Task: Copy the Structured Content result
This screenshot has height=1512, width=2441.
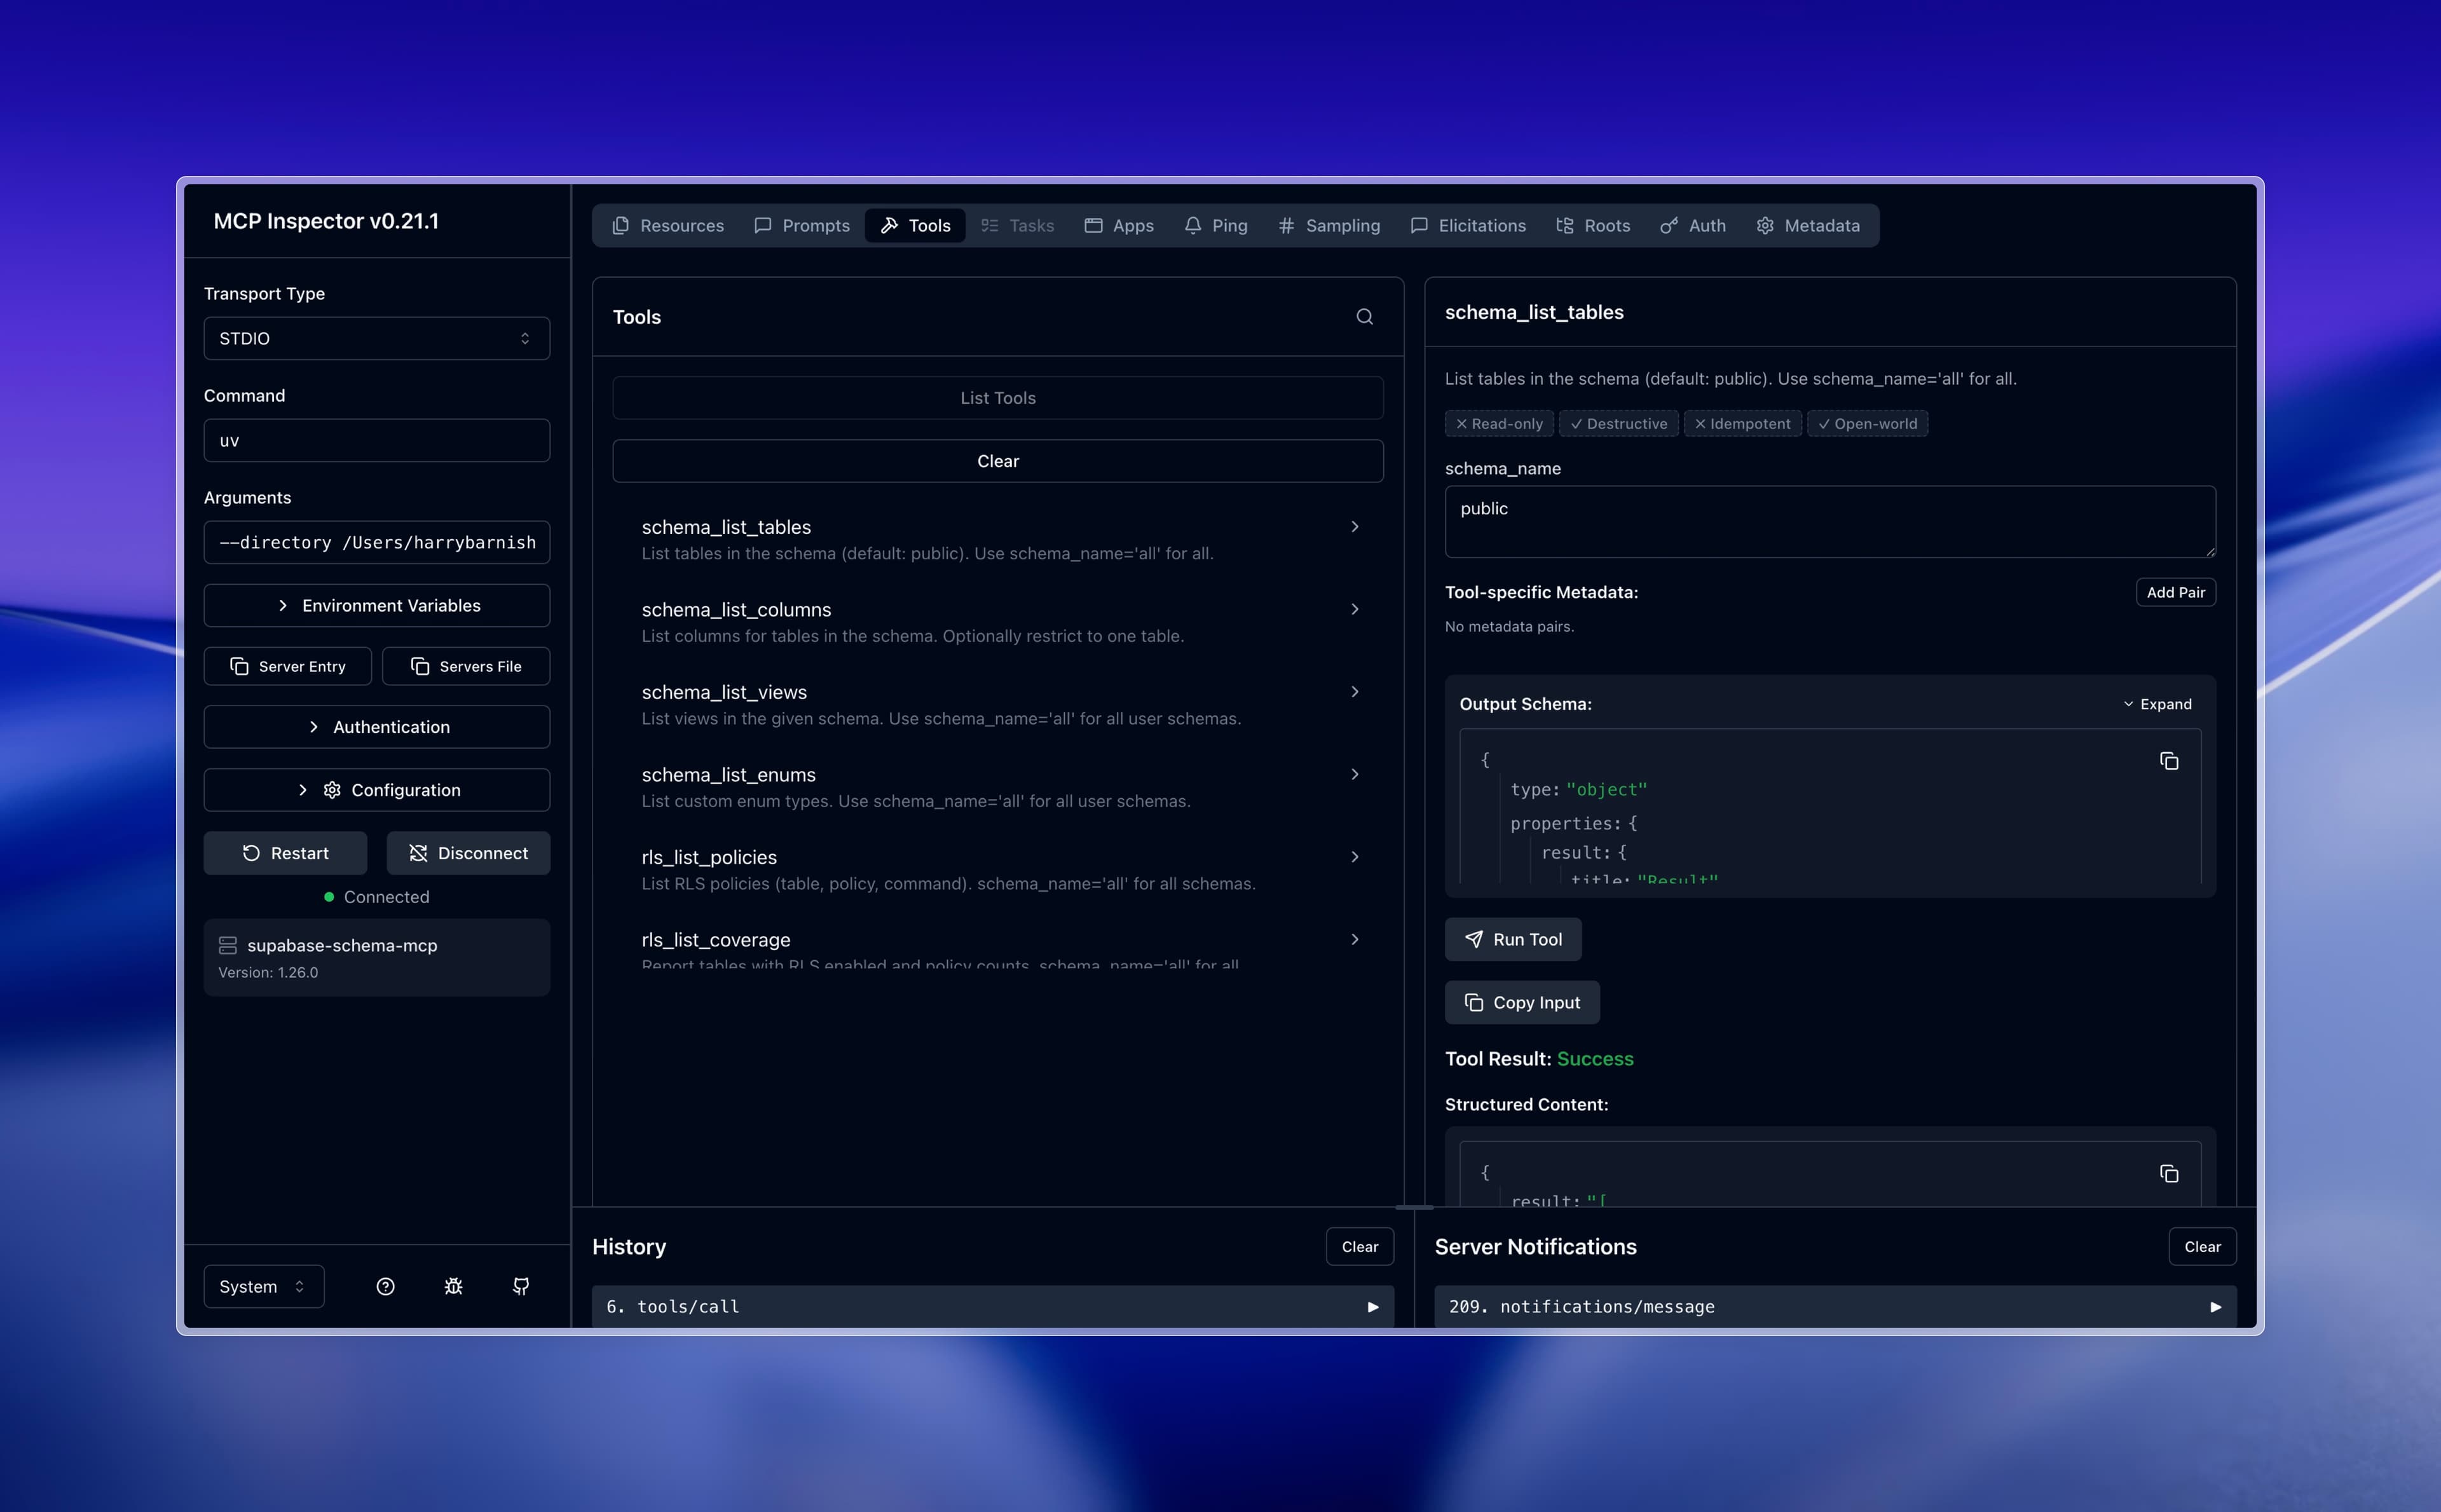Action: pos(2168,1173)
